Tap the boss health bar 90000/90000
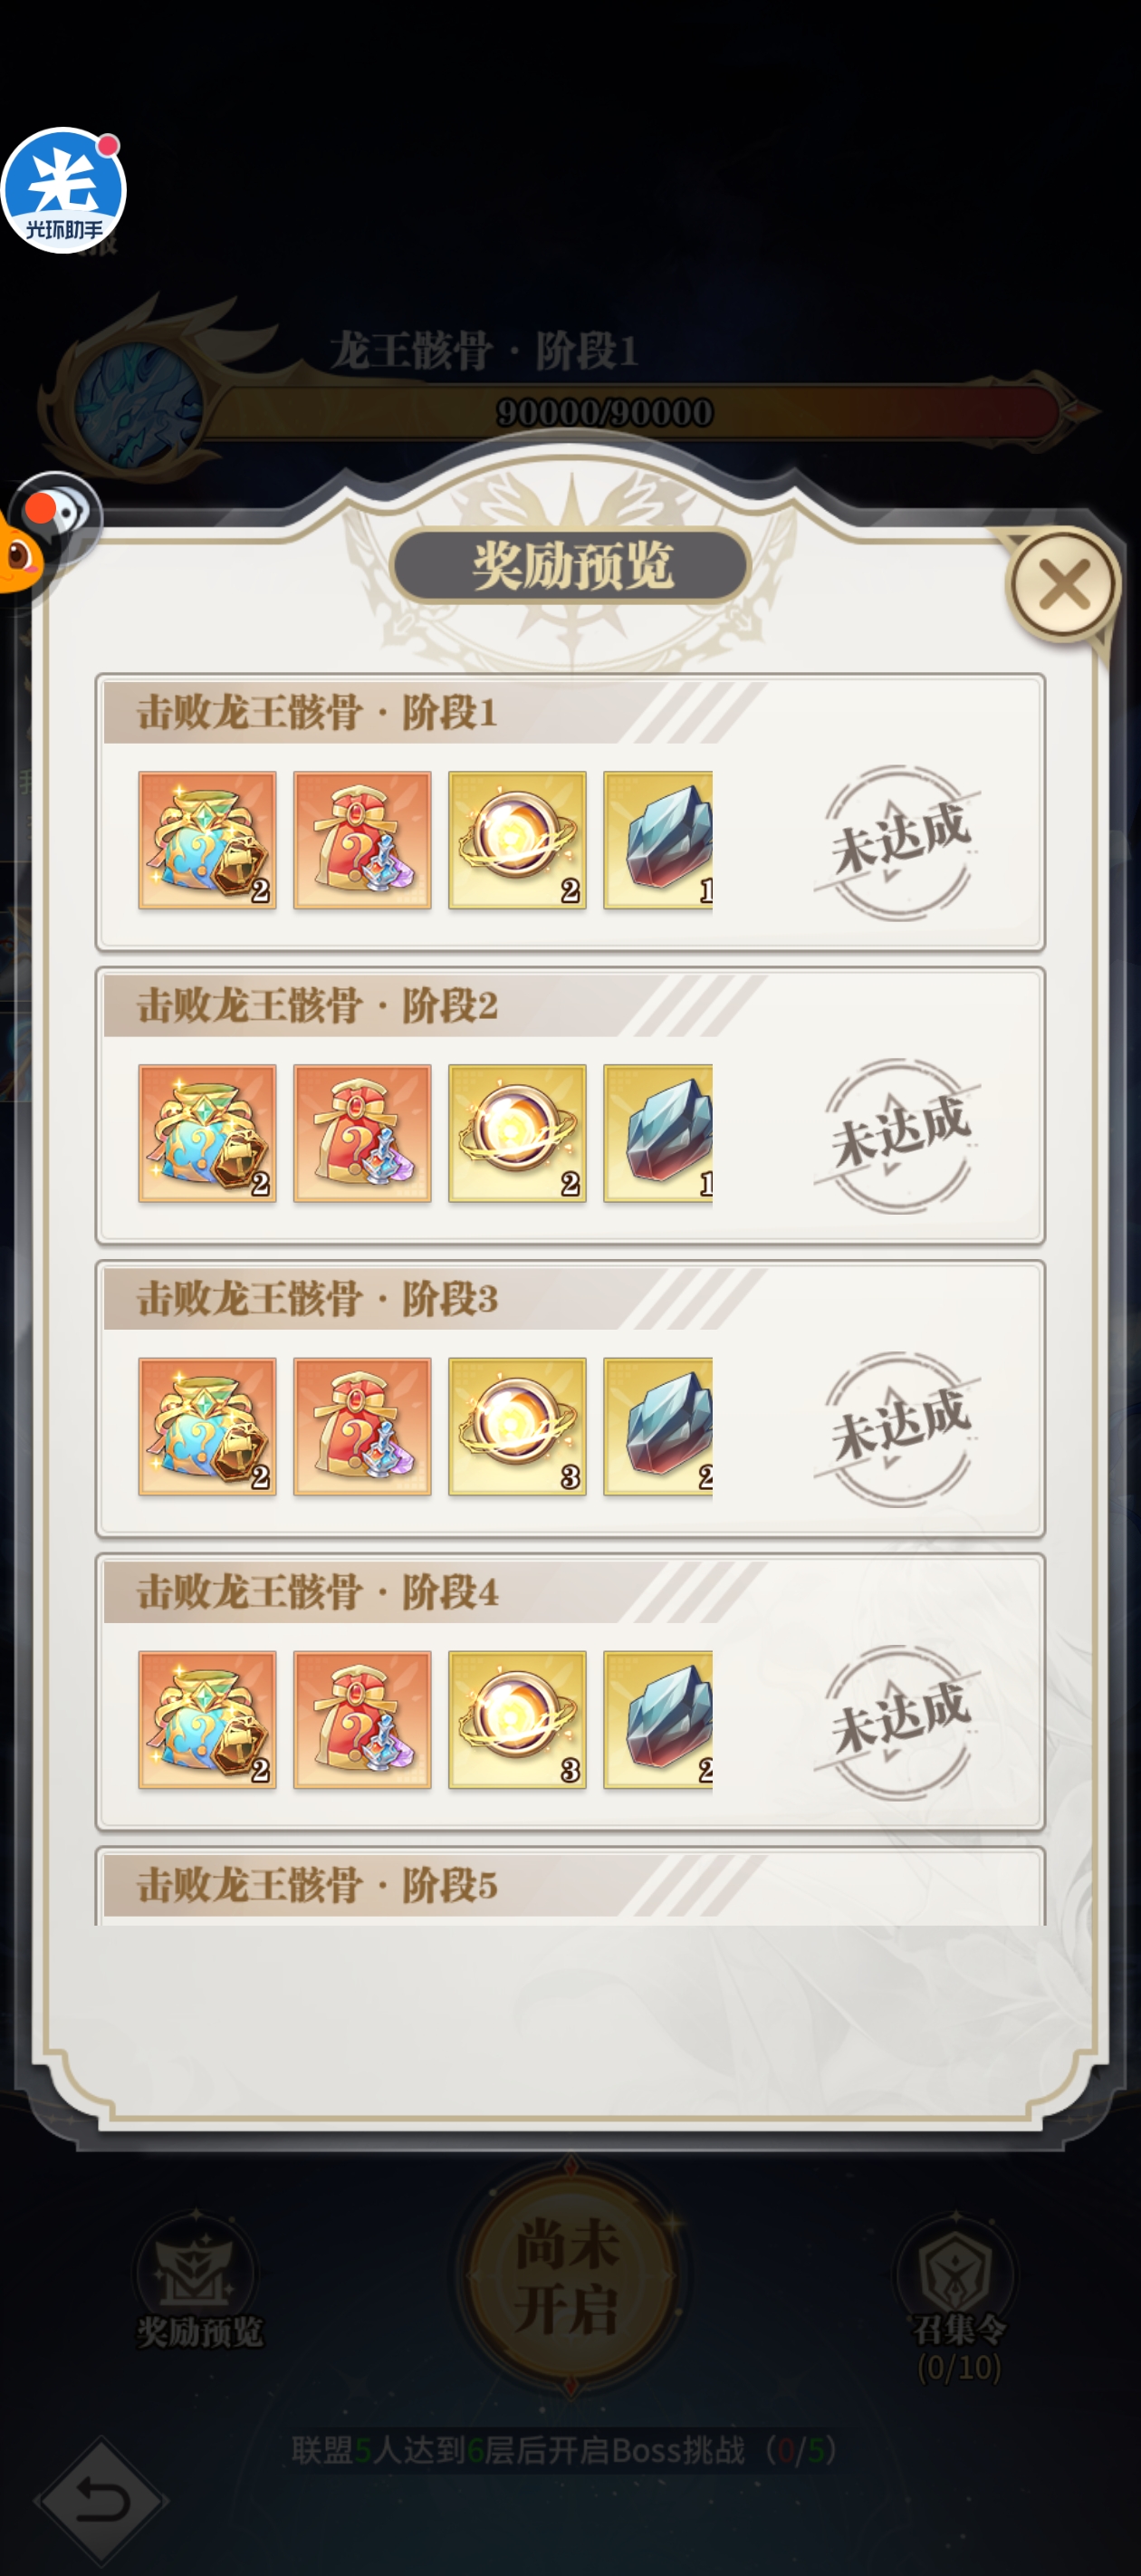This screenshot has width=1141, height=2576. point(604,412)
